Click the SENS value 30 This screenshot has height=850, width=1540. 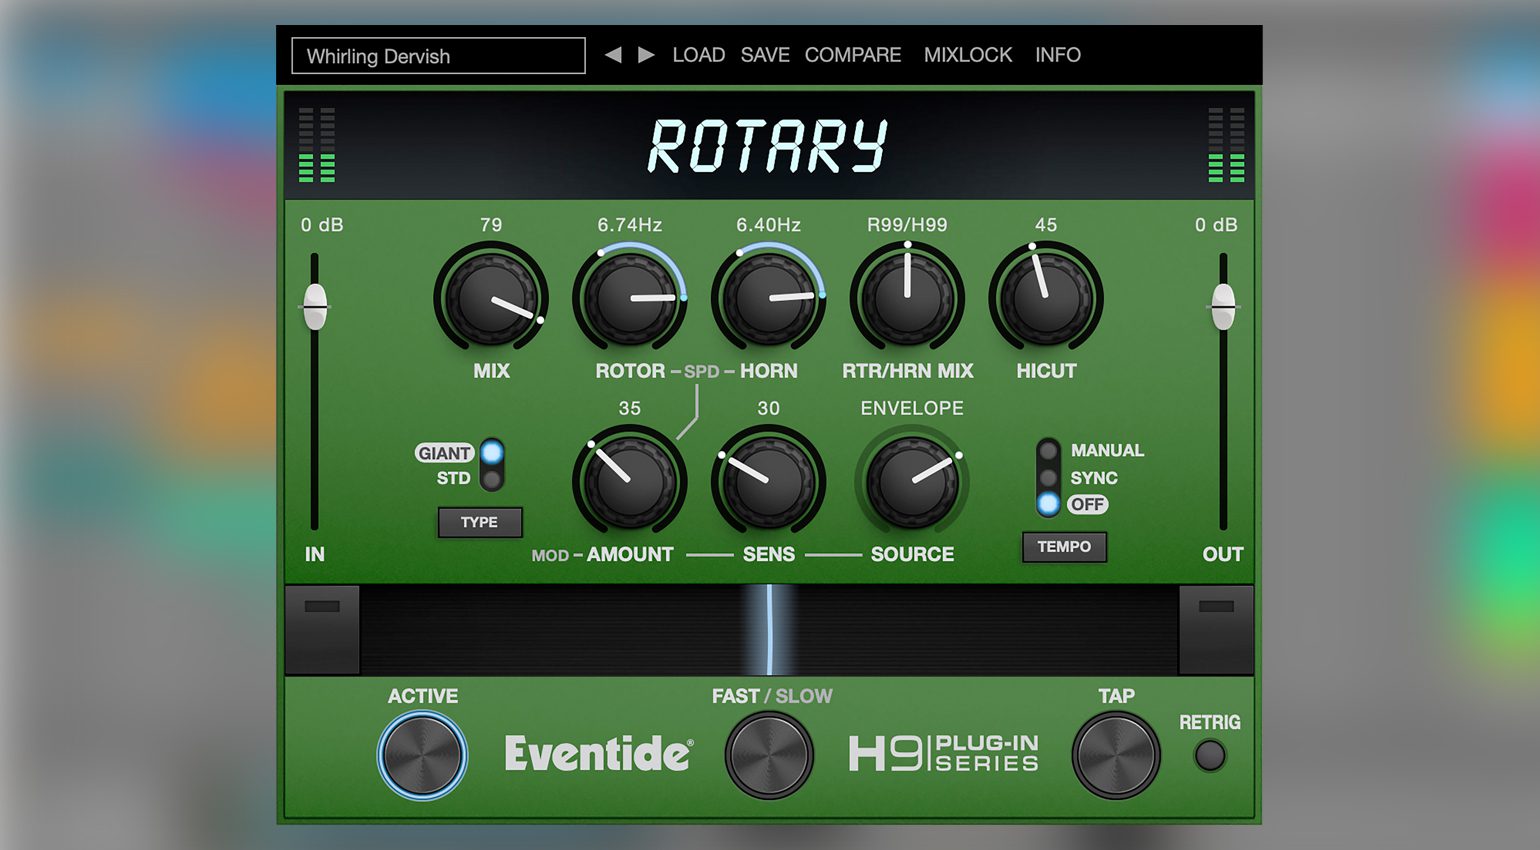pos(768,408)
